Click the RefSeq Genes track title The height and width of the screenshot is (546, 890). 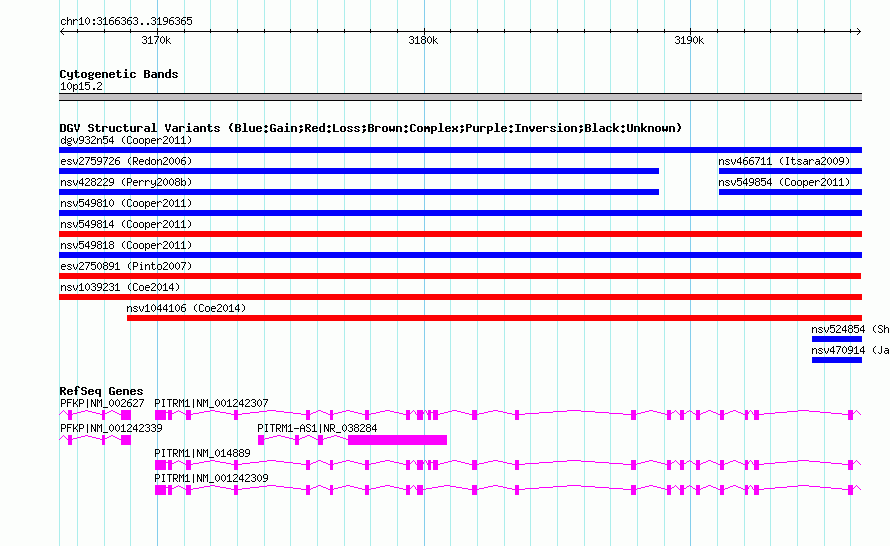[x=101, y=391]
